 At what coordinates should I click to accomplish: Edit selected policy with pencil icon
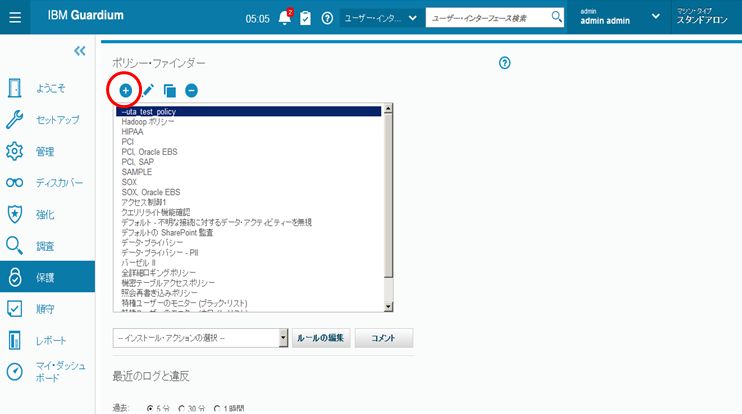click(148, 90)
